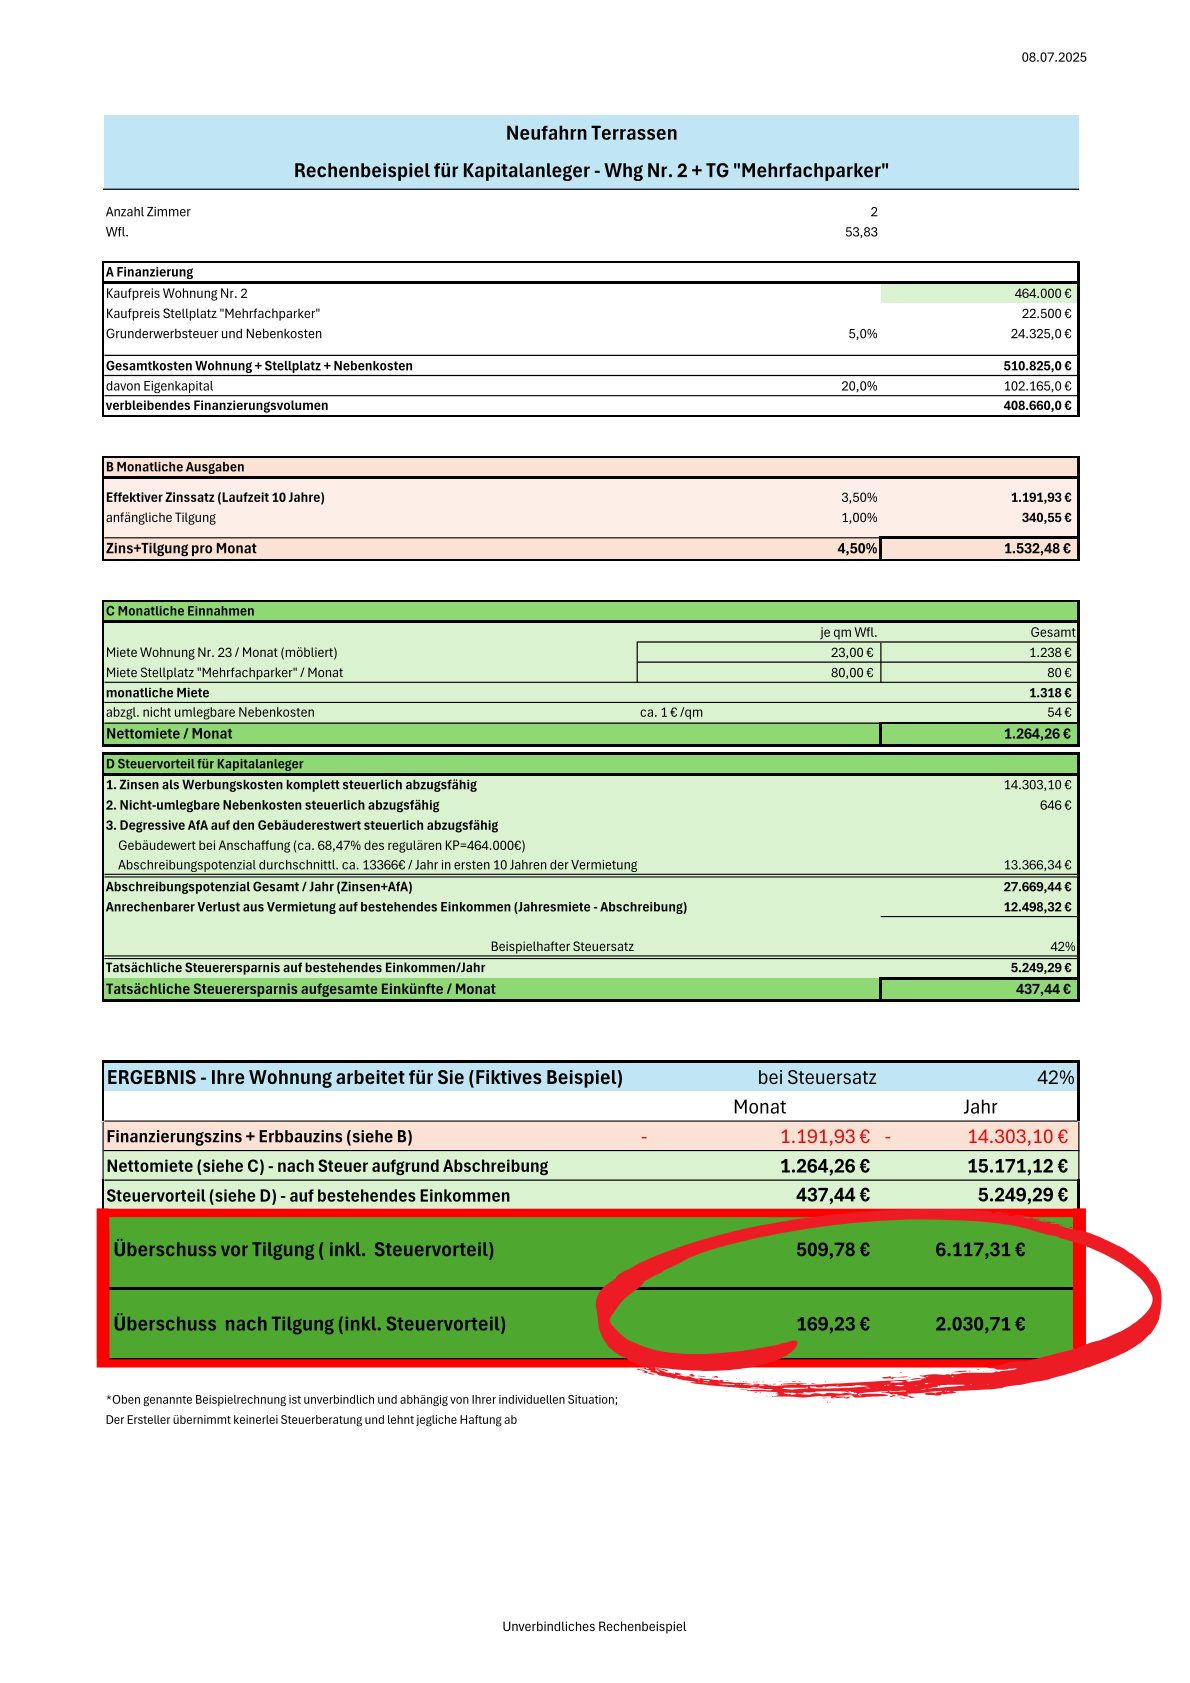Click the 'A Finanzierung' section header
The image size is (1190, 1683).
pos(150,272)
